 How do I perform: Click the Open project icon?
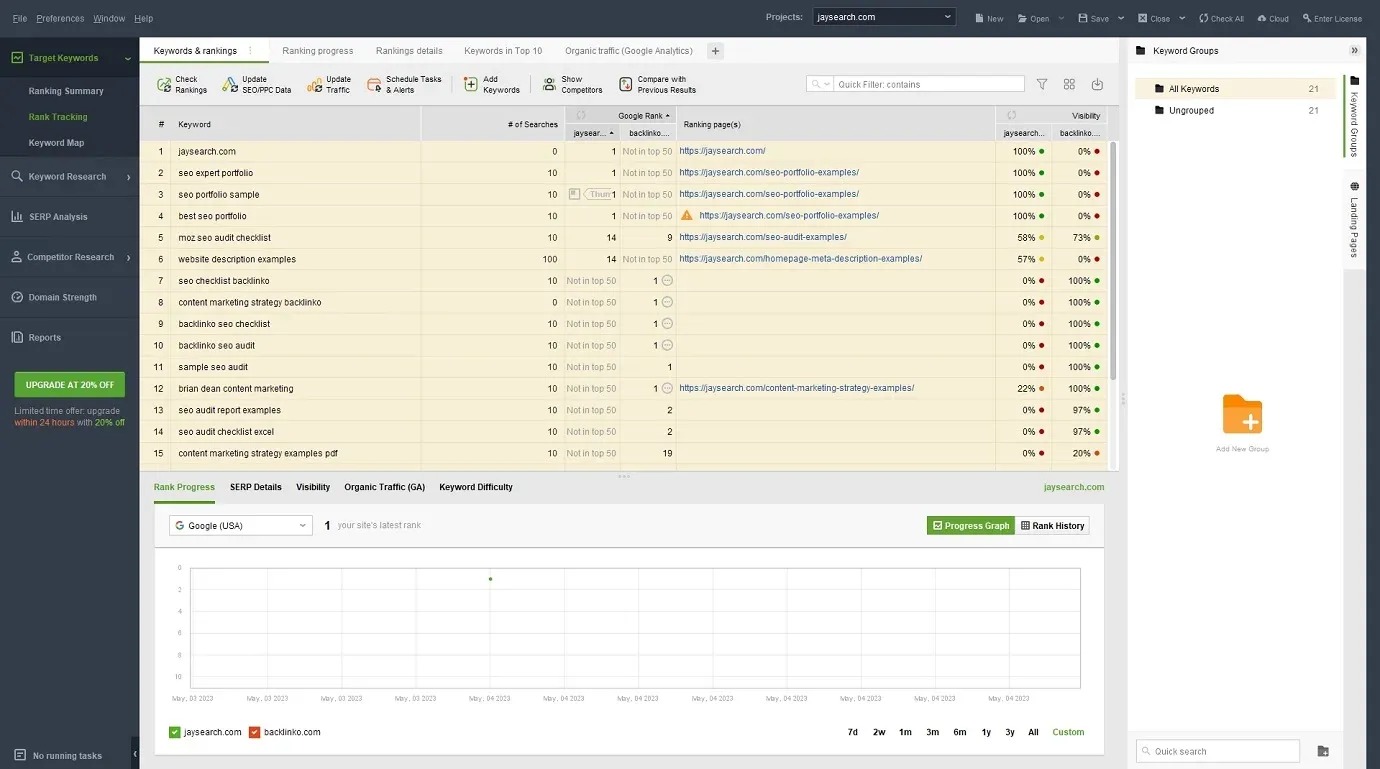pos(1022,18)
